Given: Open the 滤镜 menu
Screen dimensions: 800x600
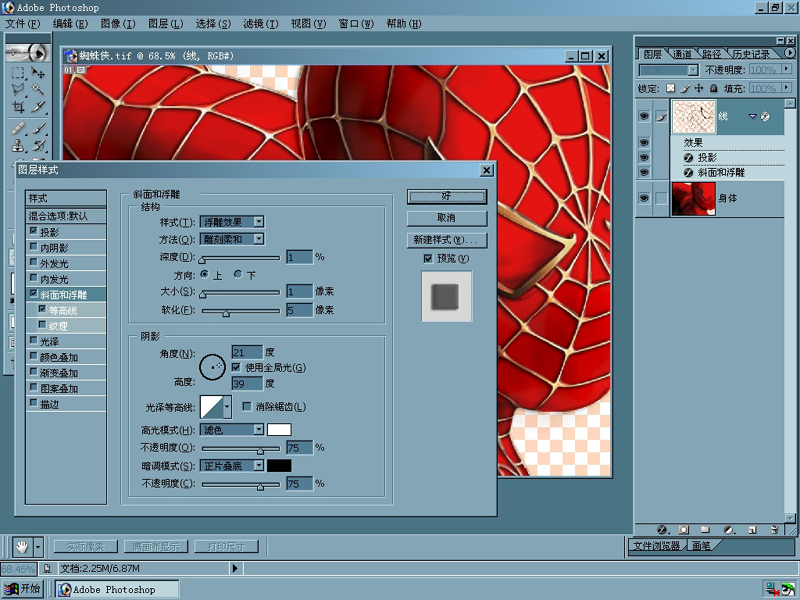Looking at the screenshot, I should [x=261, y=24].
